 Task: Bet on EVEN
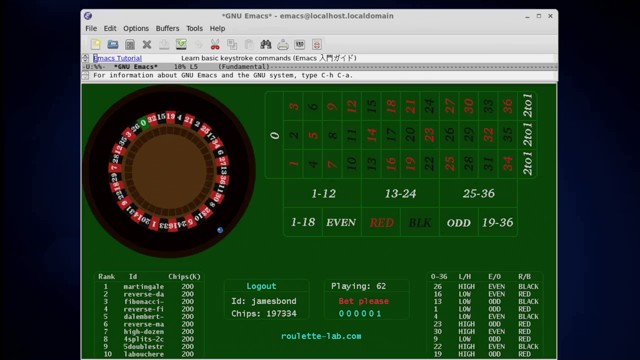tap(341, 222)
